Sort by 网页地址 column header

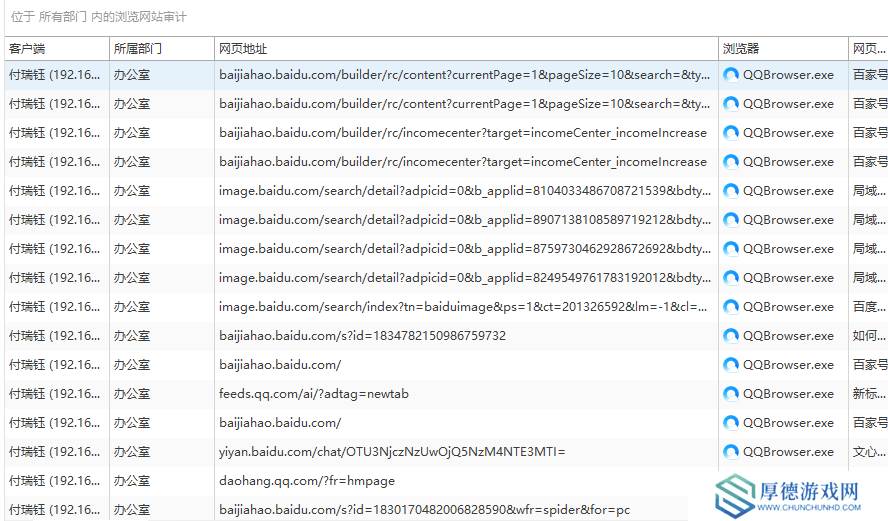[466, 49]
